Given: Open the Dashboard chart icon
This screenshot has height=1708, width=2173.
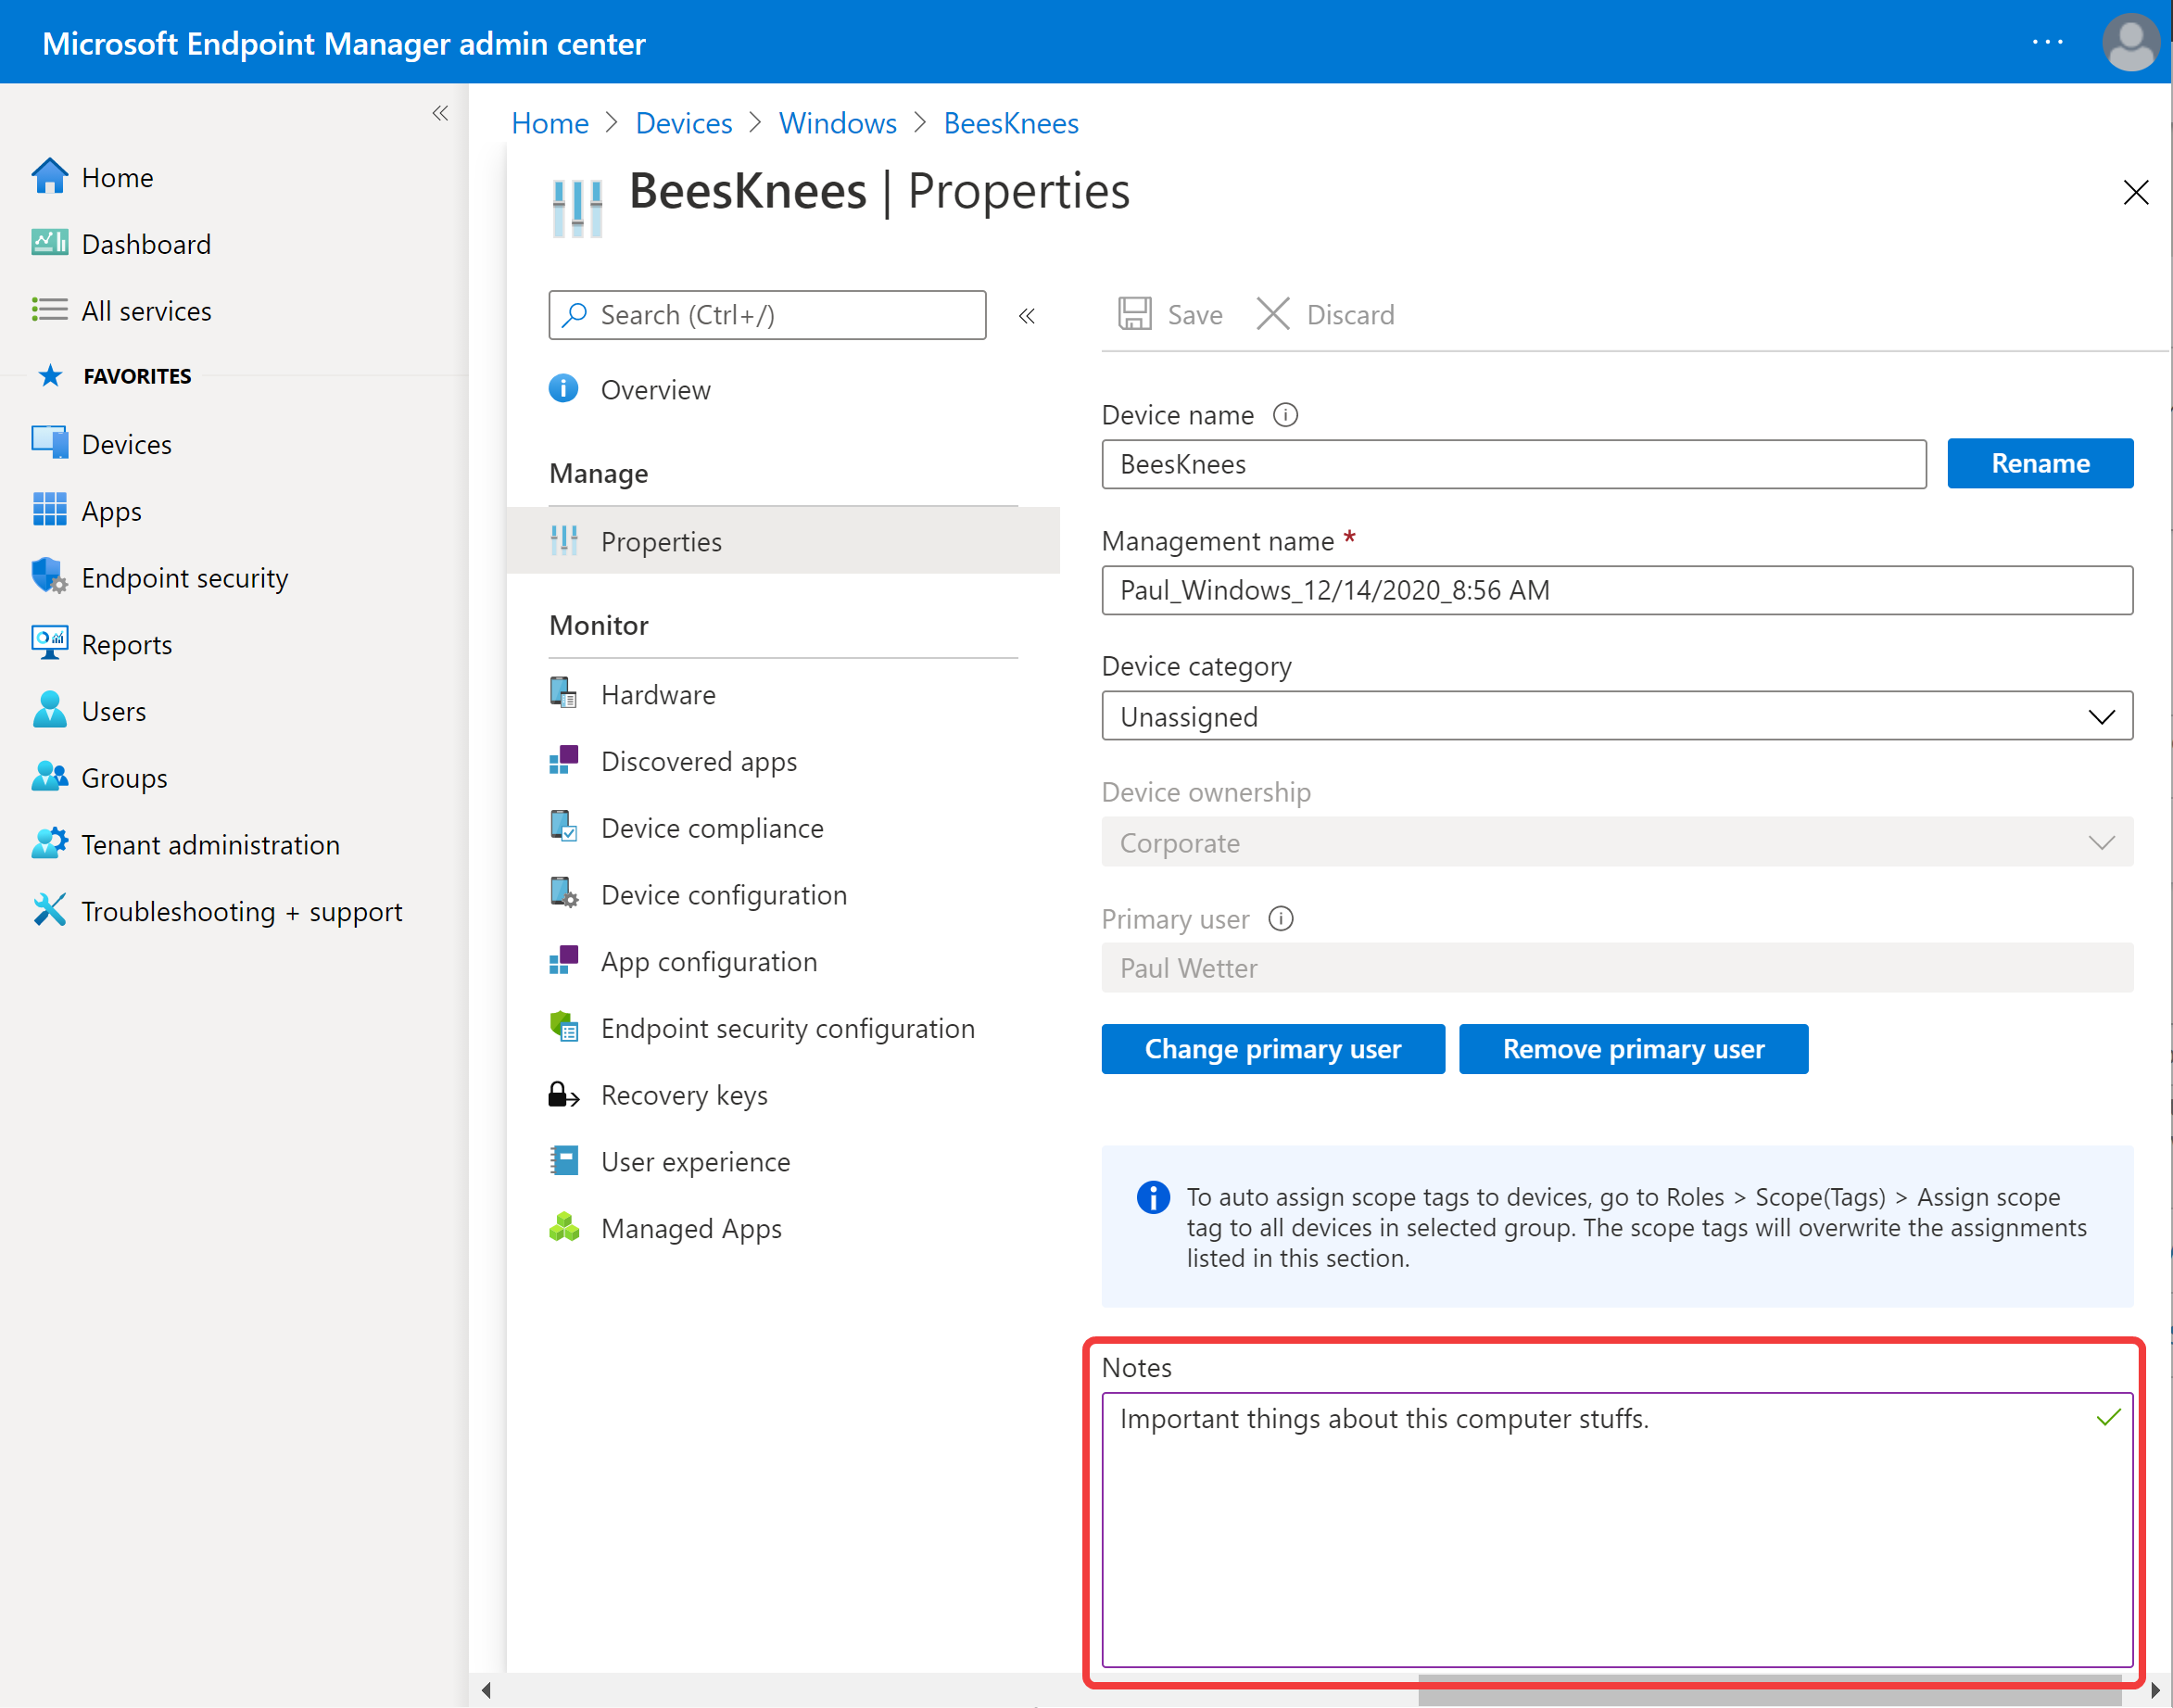Looking at the screenshot, I should point(49,243).
